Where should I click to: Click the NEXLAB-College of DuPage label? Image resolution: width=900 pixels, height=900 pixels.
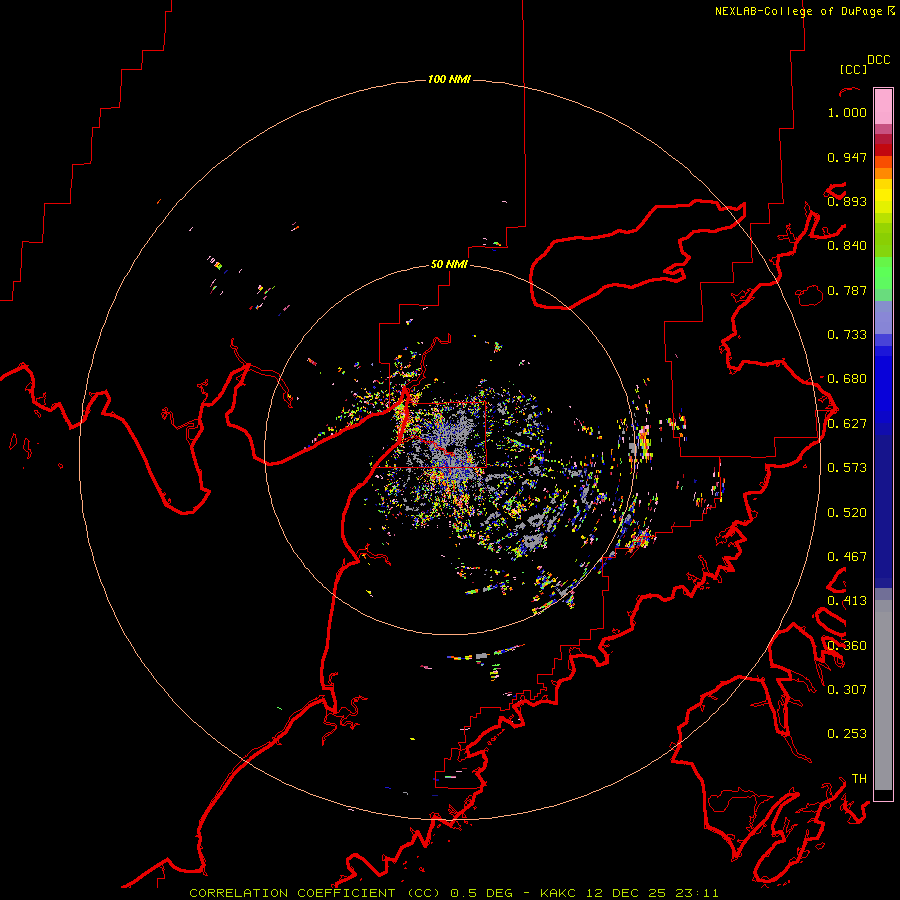pos(805,11)
